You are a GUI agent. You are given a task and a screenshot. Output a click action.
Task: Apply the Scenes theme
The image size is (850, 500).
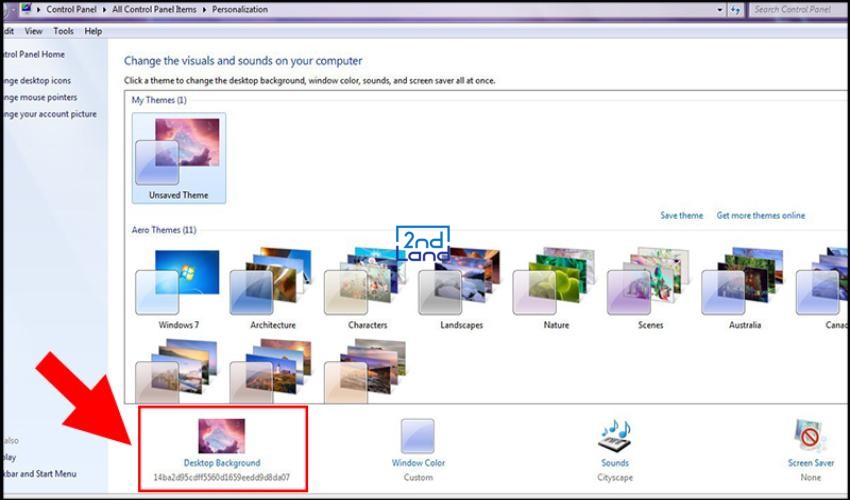650,289
